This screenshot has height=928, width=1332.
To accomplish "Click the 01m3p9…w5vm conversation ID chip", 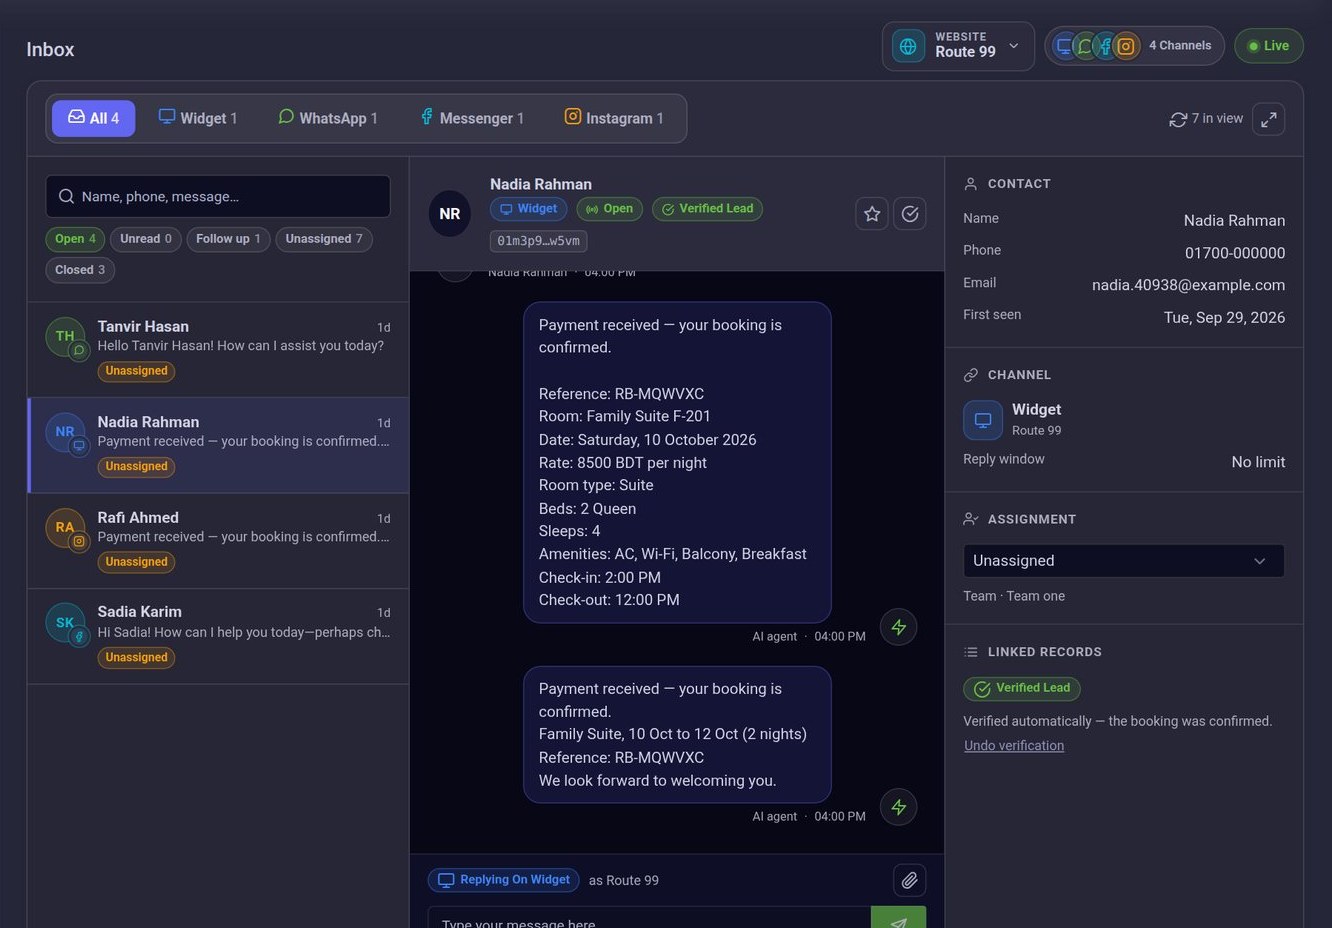I will coord(538,241).
